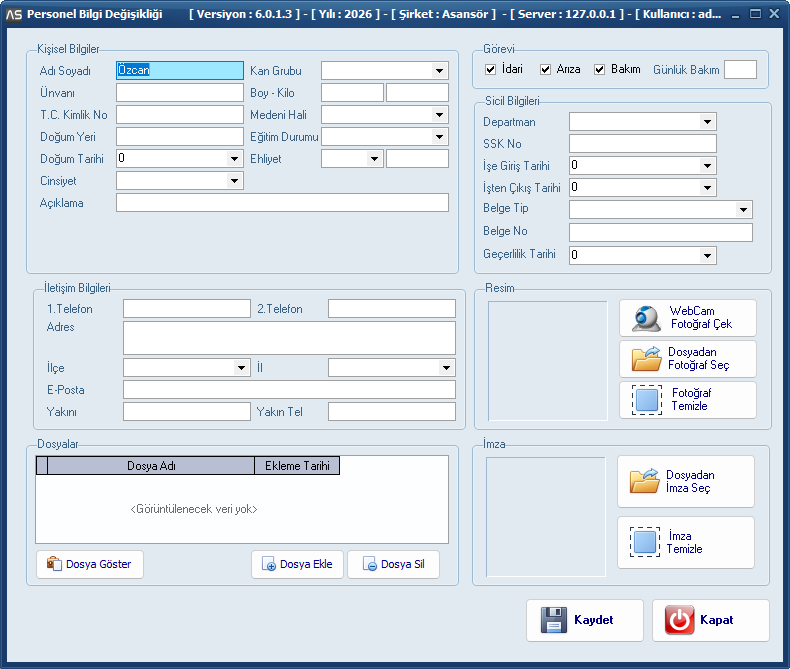Open the Kan Grubu dropdown
790x669 pixels.
click(x=439, y=71)
